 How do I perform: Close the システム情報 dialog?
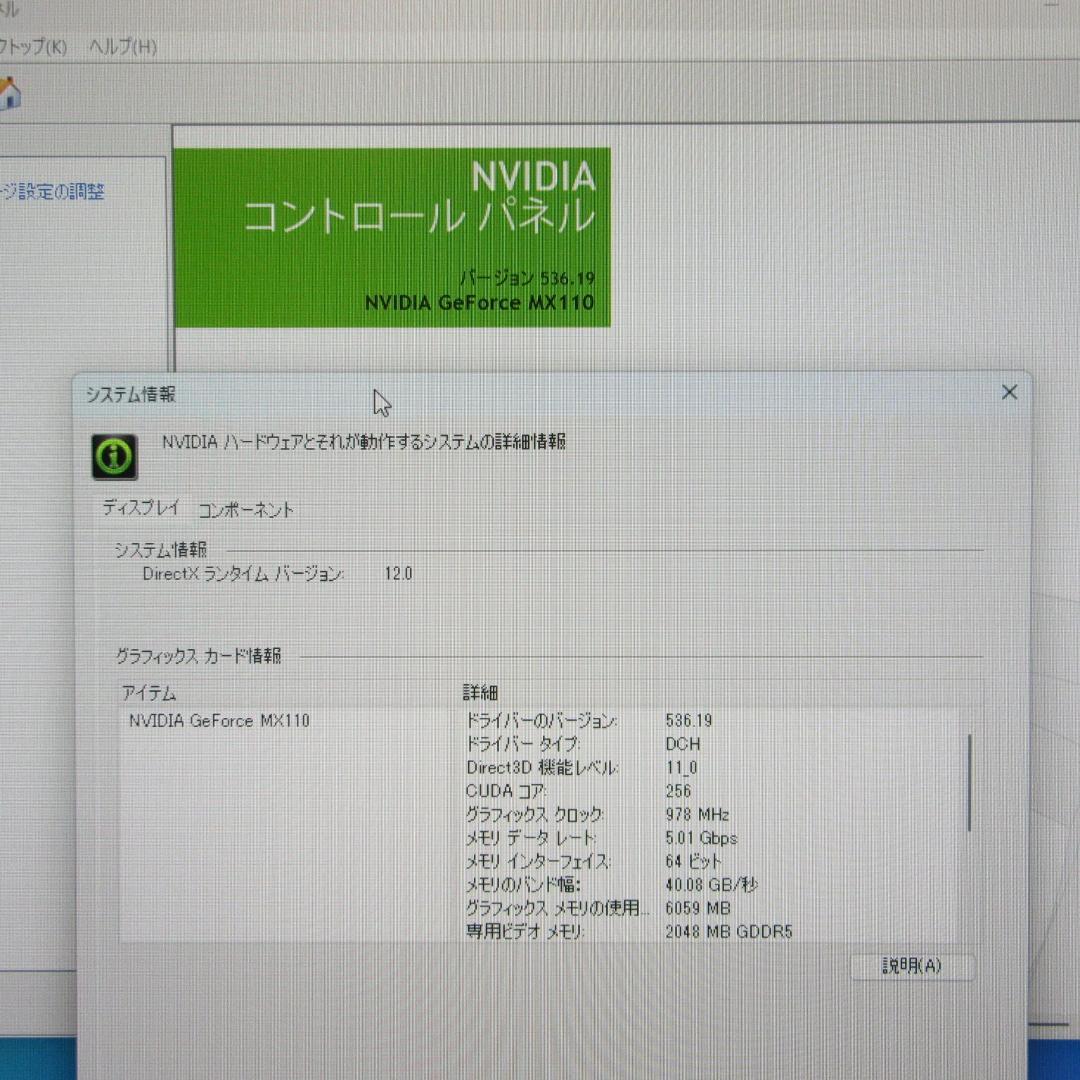click(x=1009, y=393)
